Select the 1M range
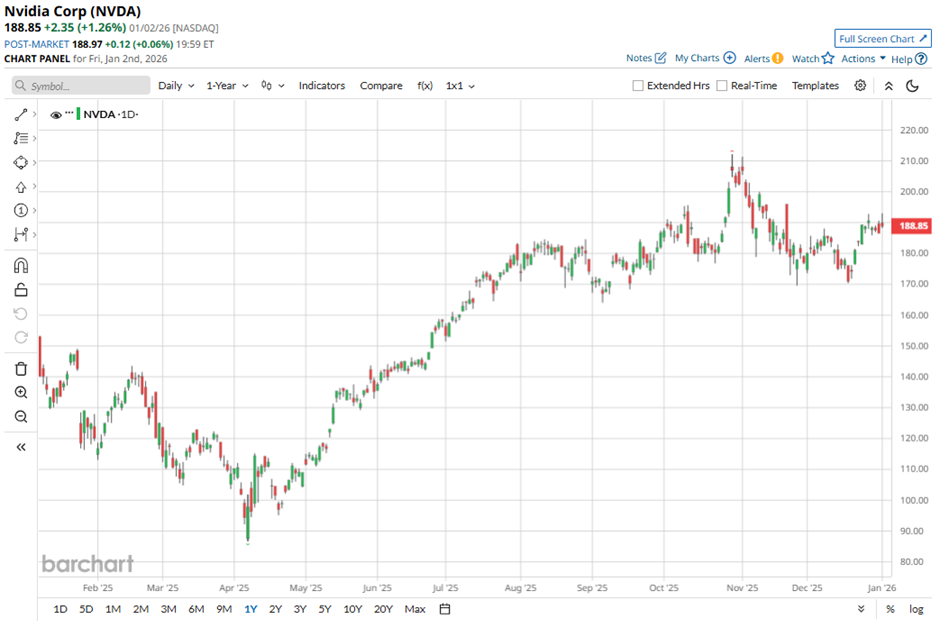The height and width of the screenshot is (628, 940). 113,609
